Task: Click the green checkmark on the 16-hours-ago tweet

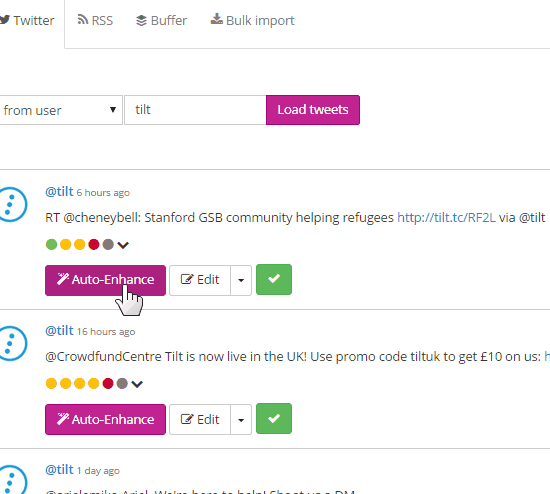Action: pos(274,419)
